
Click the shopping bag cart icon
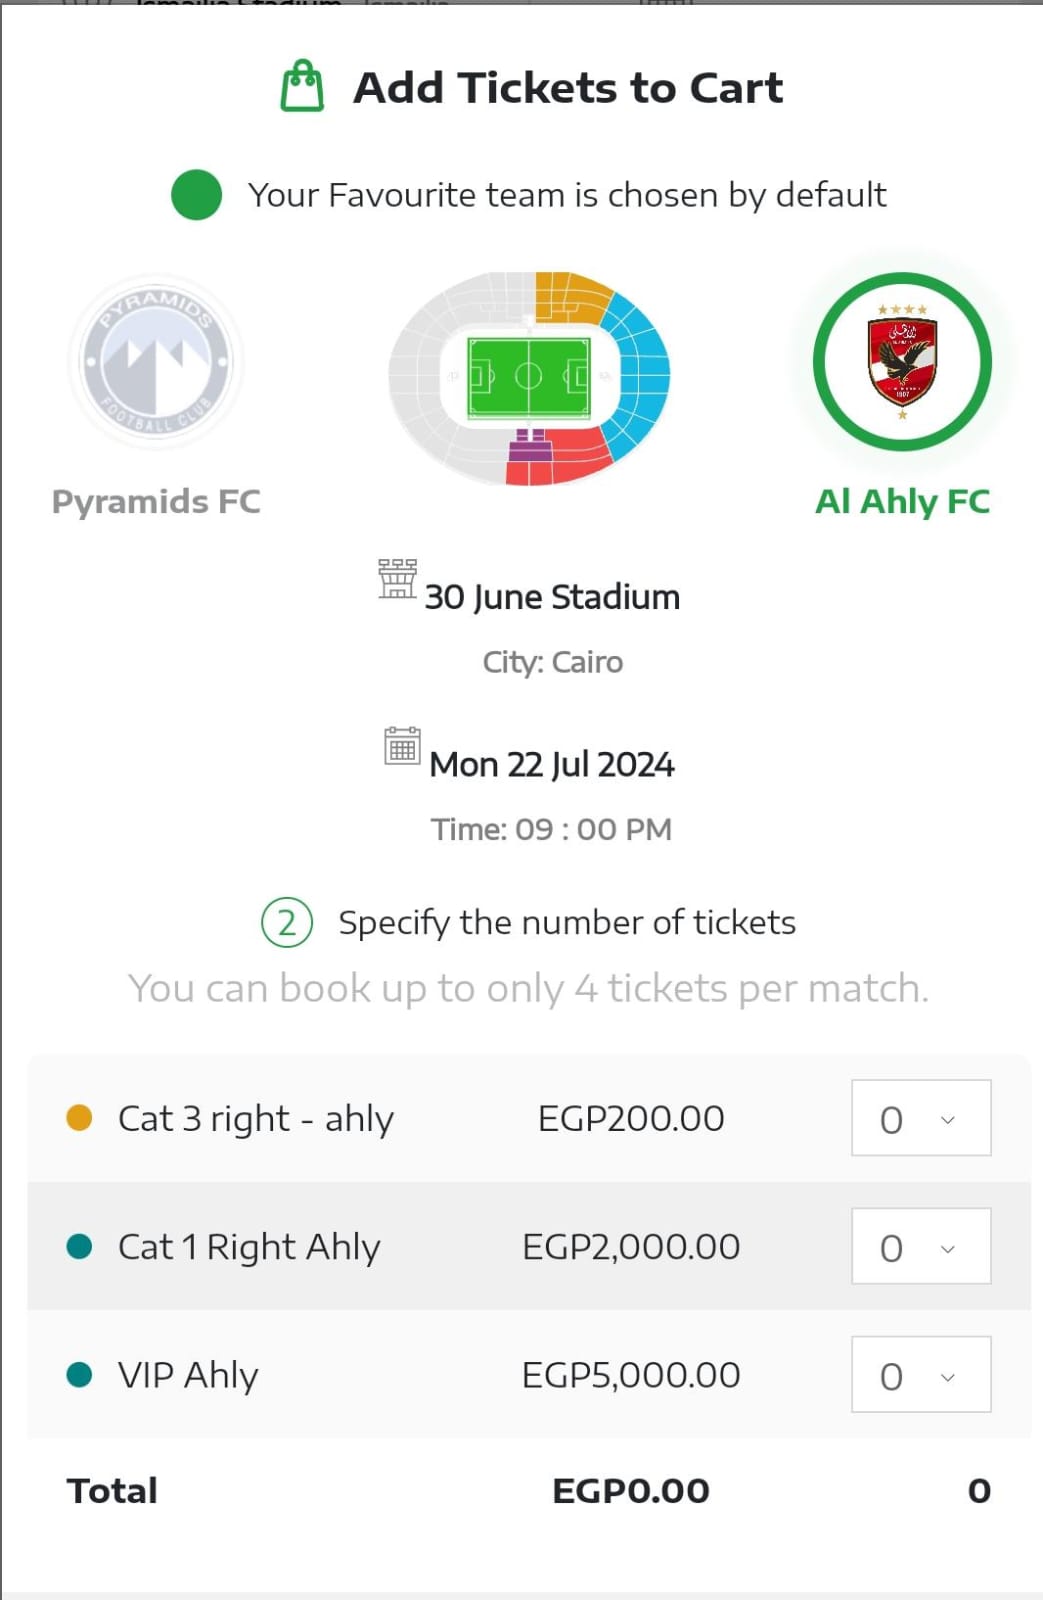pos(302,86)
